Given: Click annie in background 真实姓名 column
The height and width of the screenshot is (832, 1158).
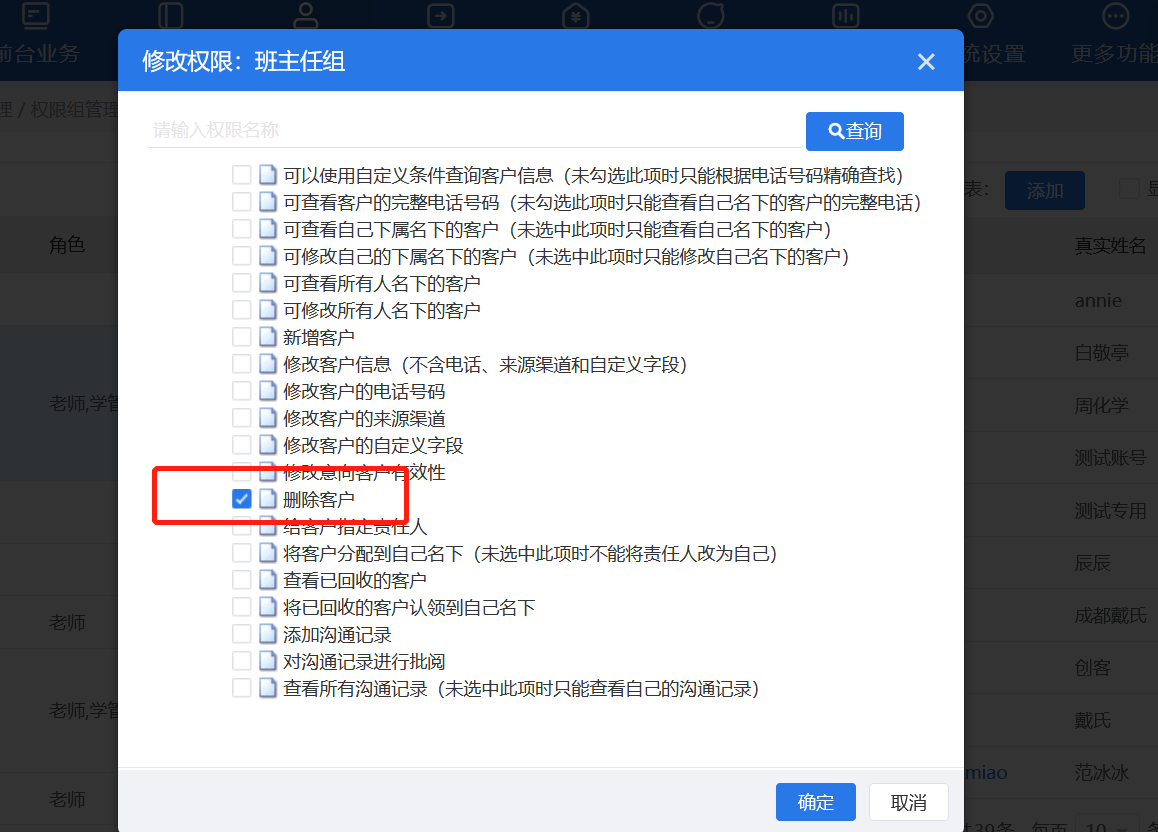Looking at the screenshot, I should (x=1098, y=300).
